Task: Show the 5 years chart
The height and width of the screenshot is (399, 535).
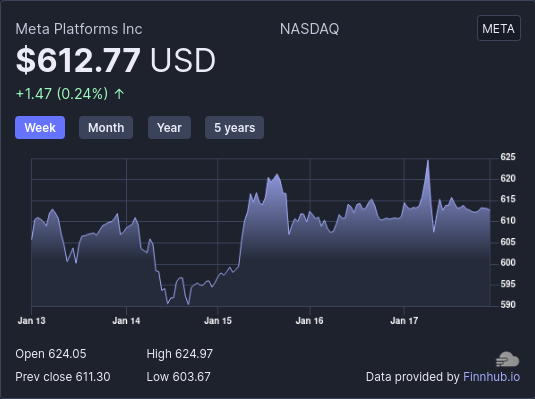Action: tap(234, 128)
